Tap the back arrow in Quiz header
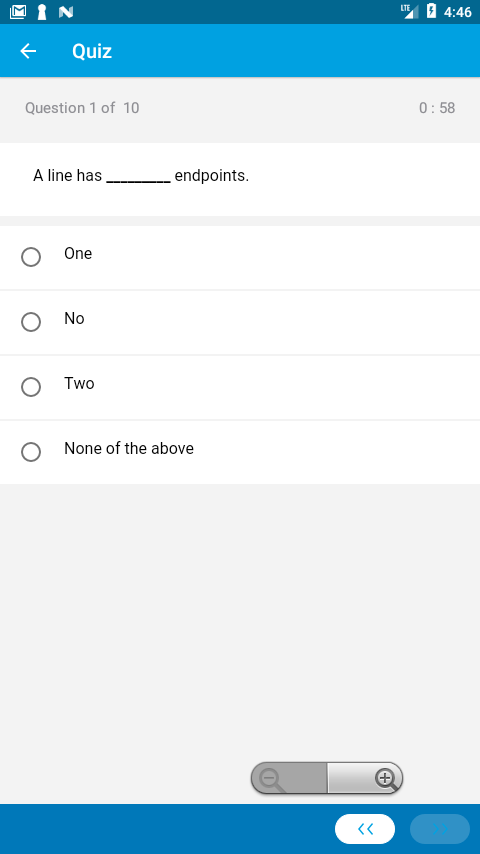Viewport: 480px width, 854px height. click(28, 51)
